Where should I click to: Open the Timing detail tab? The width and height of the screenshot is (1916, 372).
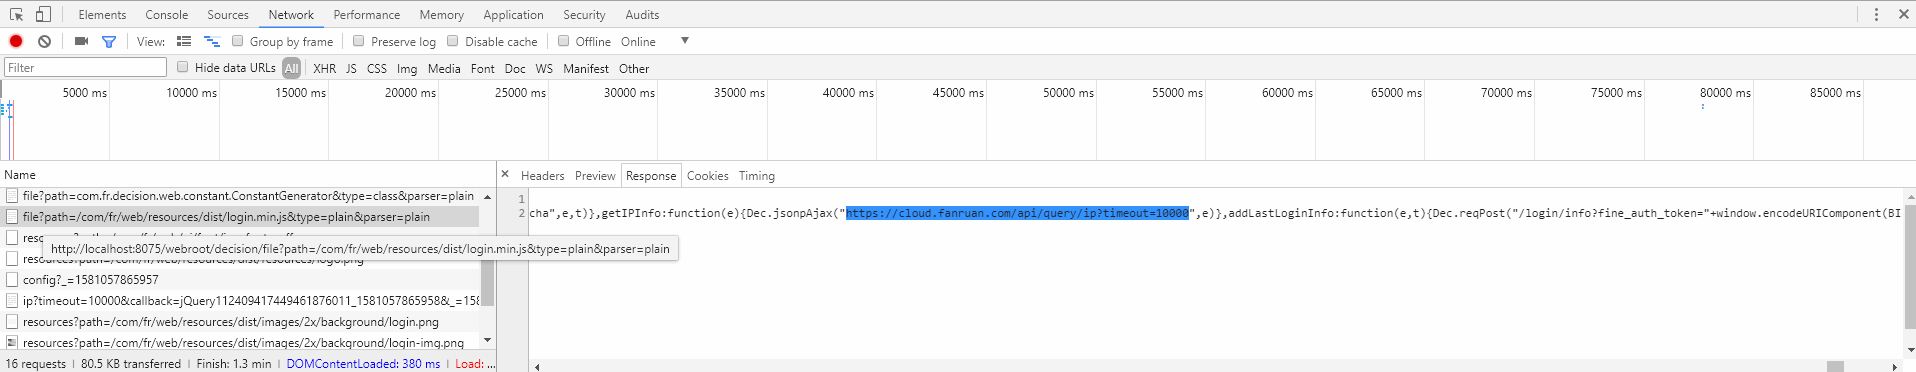[757, 175]
